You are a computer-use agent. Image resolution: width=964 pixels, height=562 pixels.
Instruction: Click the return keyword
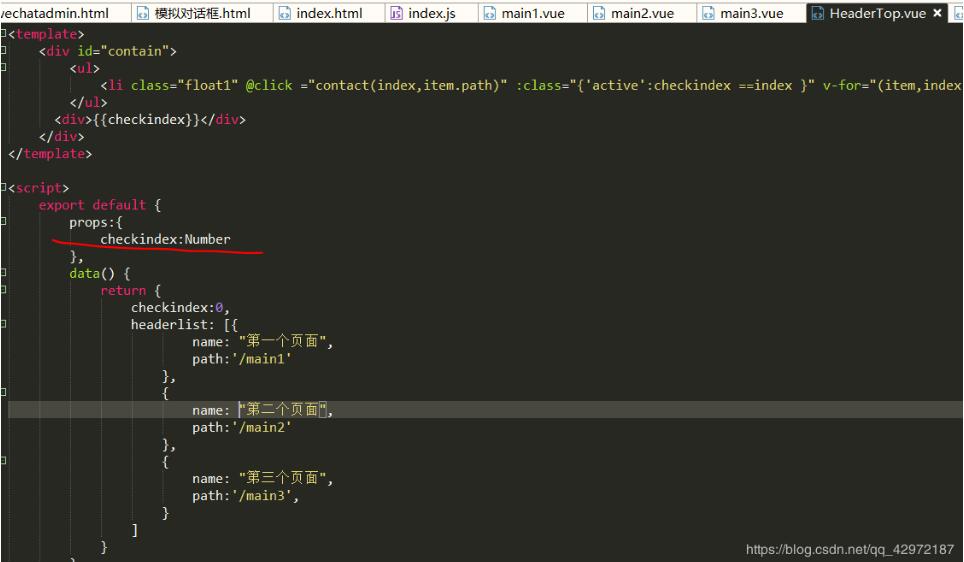tap(123, 290)
